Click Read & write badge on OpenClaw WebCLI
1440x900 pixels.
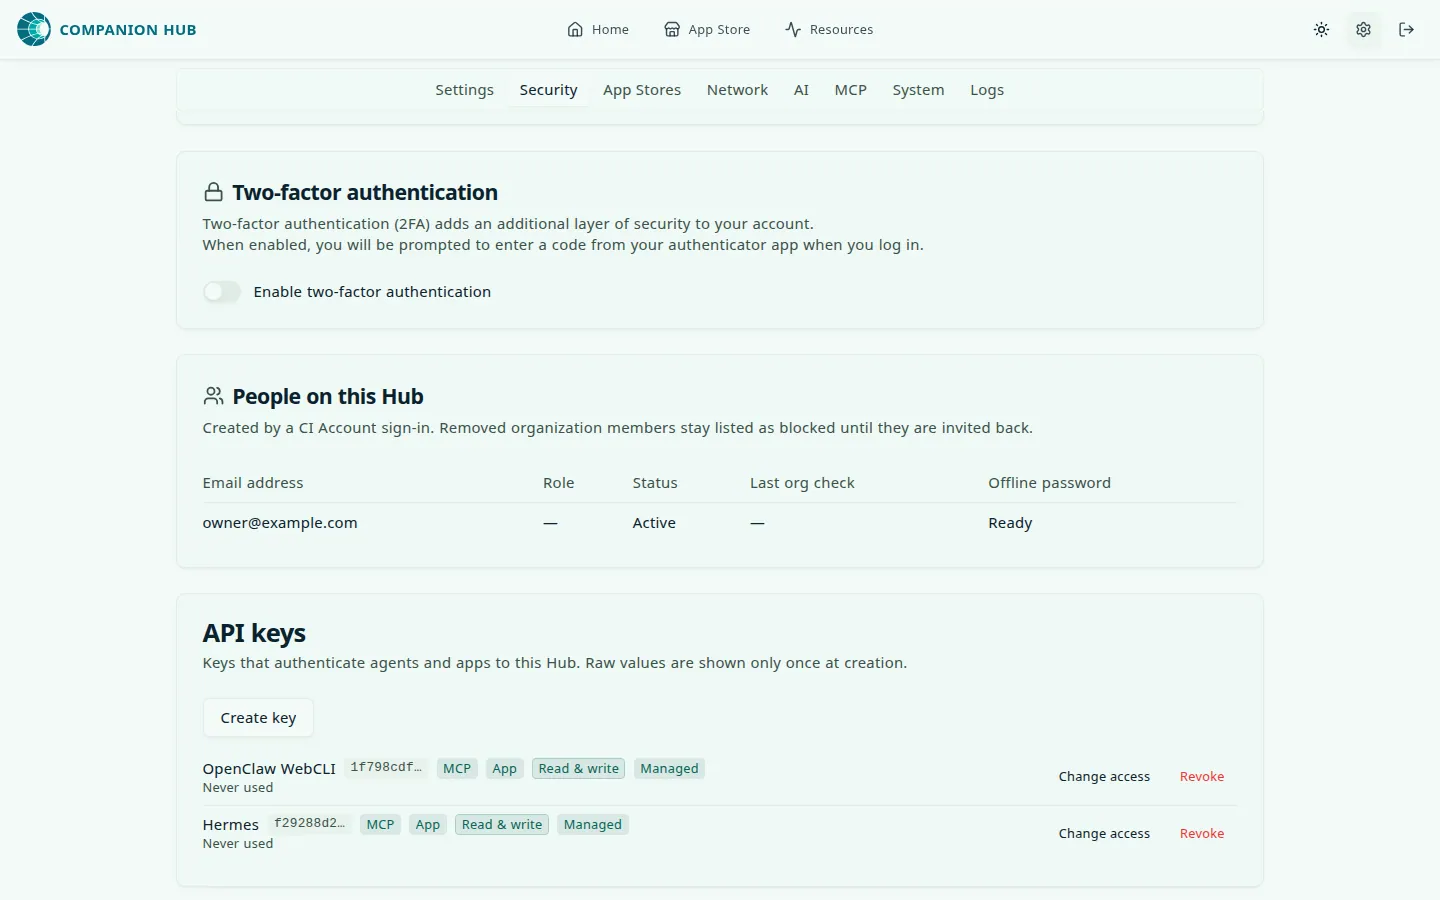pyautogui.click(x=579, y=769)
